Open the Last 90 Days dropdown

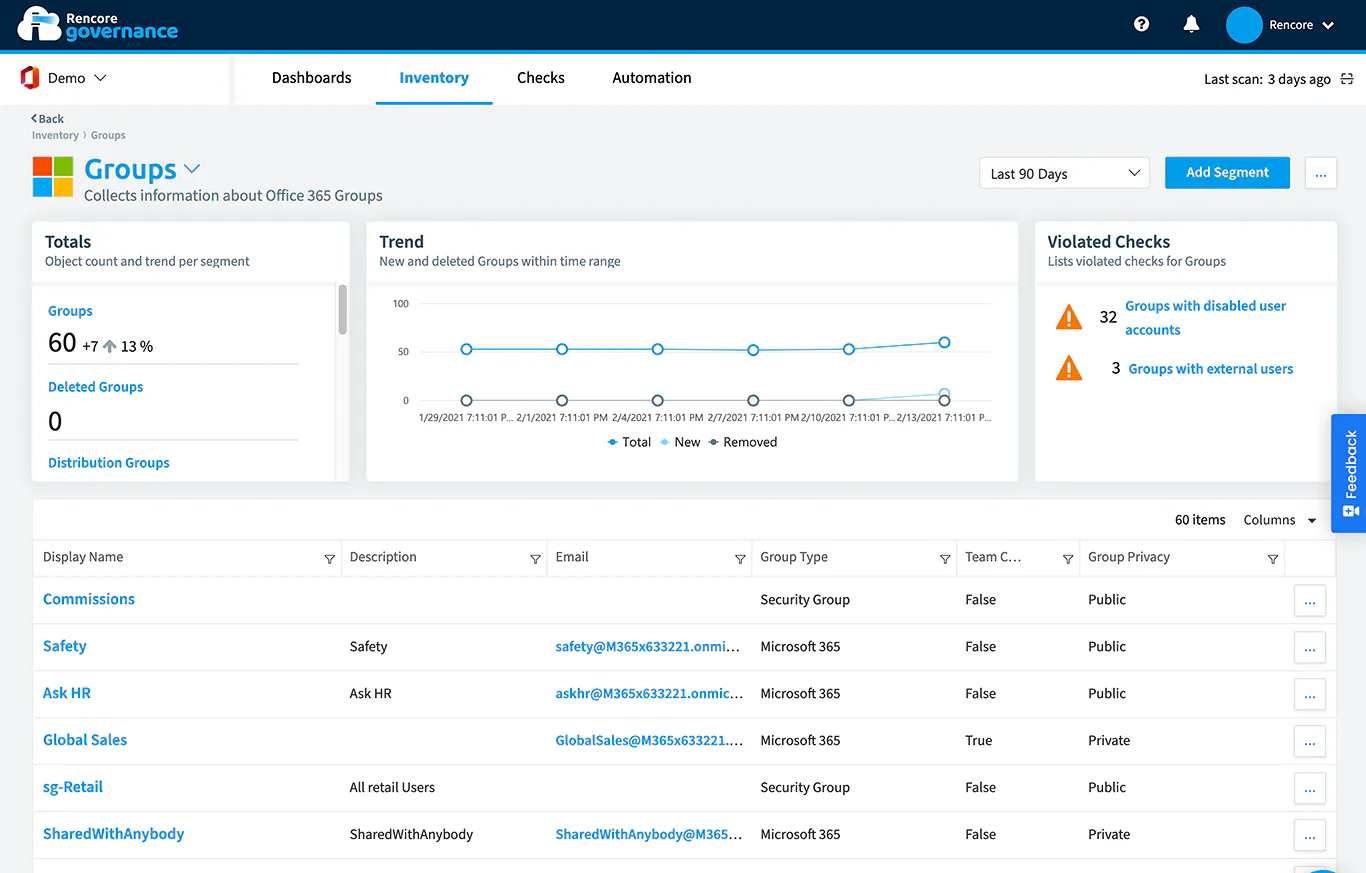pyautogui.click(x=1064, y=173)
